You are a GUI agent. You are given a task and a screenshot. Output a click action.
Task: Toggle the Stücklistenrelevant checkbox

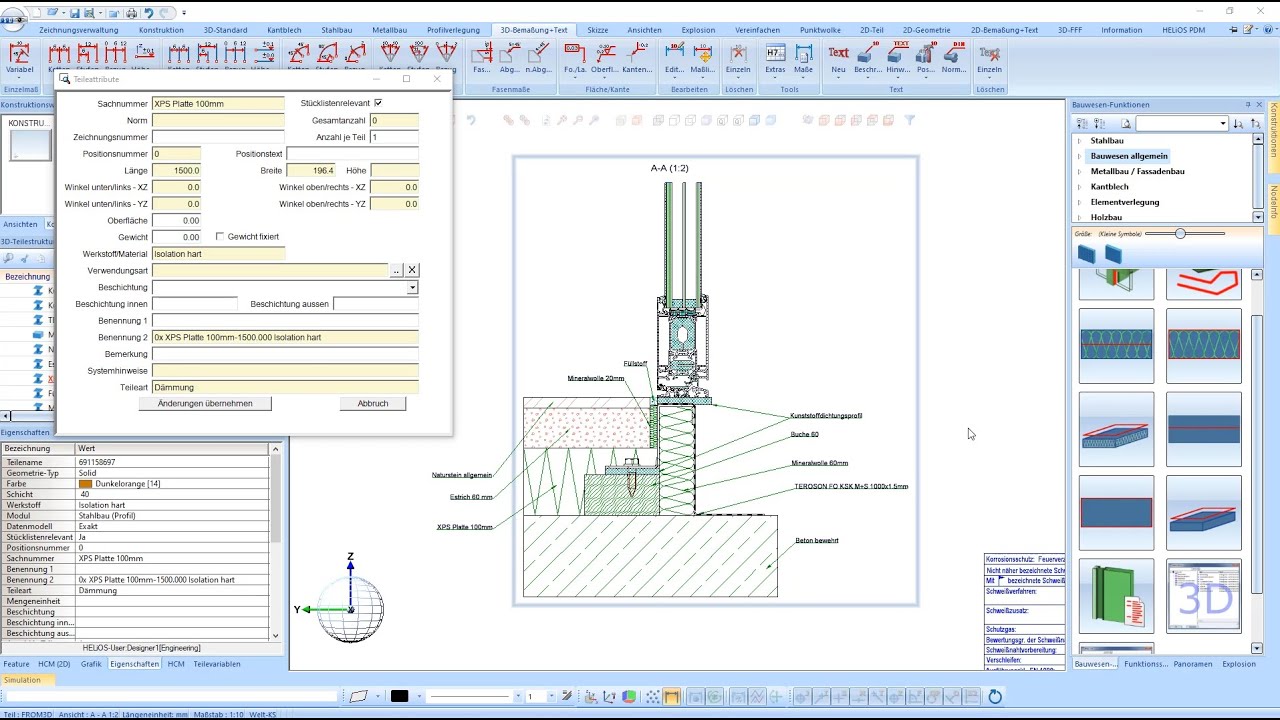(x=378, y=103)
